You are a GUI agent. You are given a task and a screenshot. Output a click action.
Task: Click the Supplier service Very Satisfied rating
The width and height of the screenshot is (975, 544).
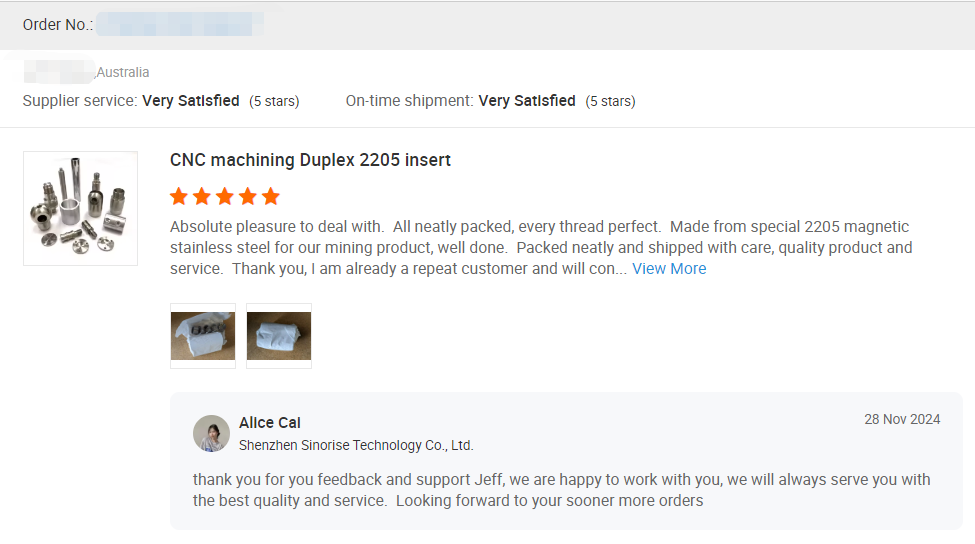(x=190, y=101)
